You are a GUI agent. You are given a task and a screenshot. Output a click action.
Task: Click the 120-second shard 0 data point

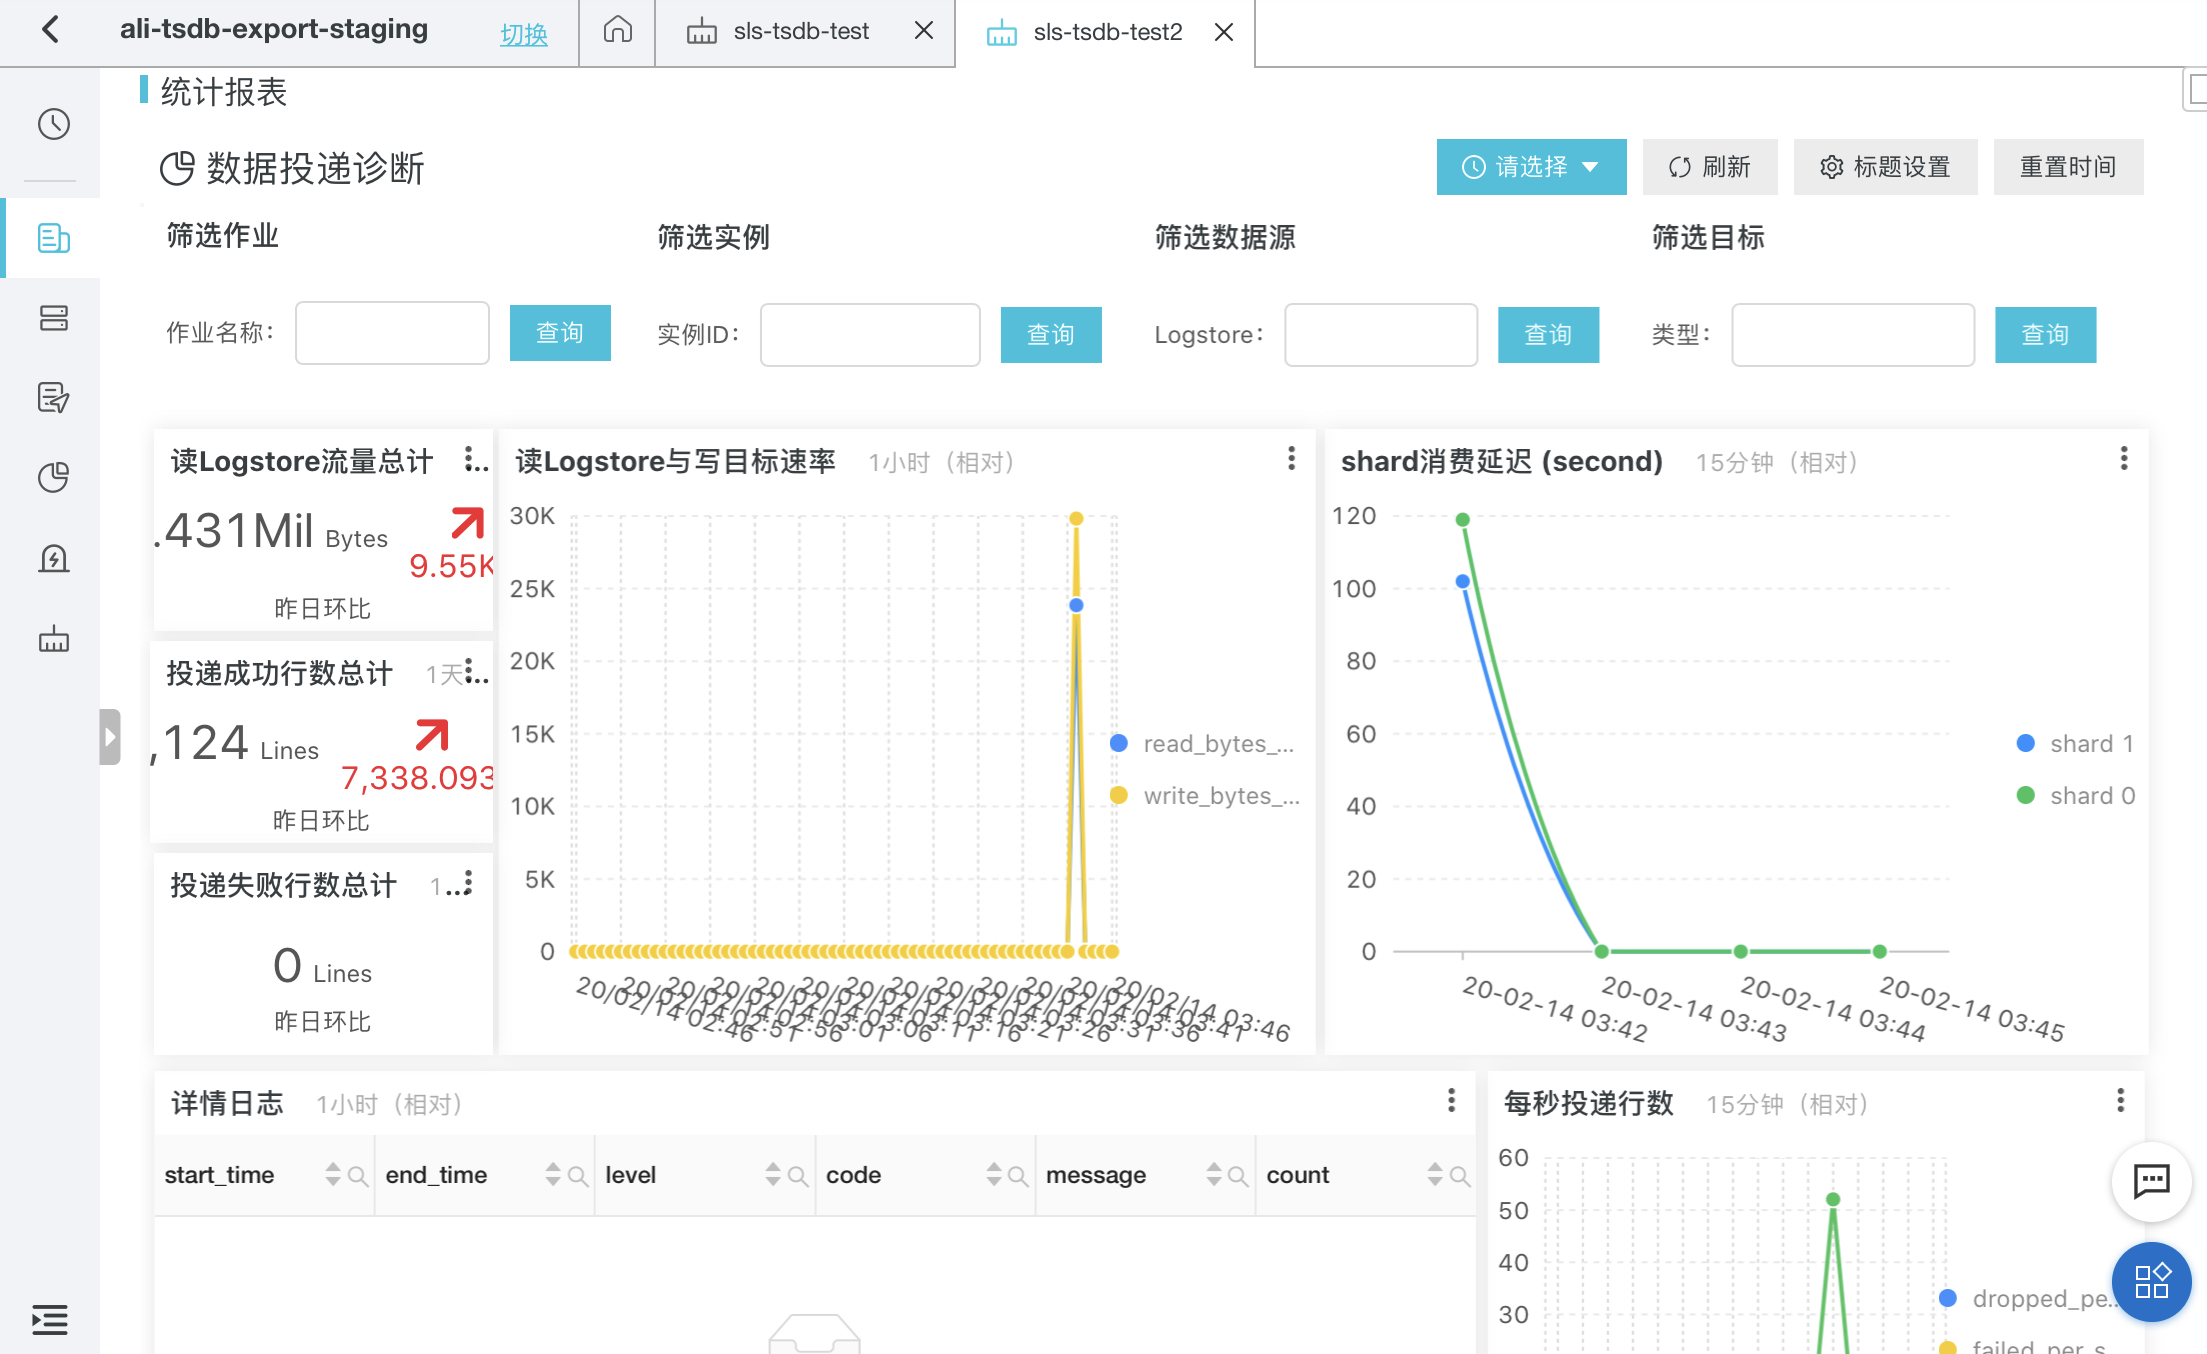tap(1462, 519)
